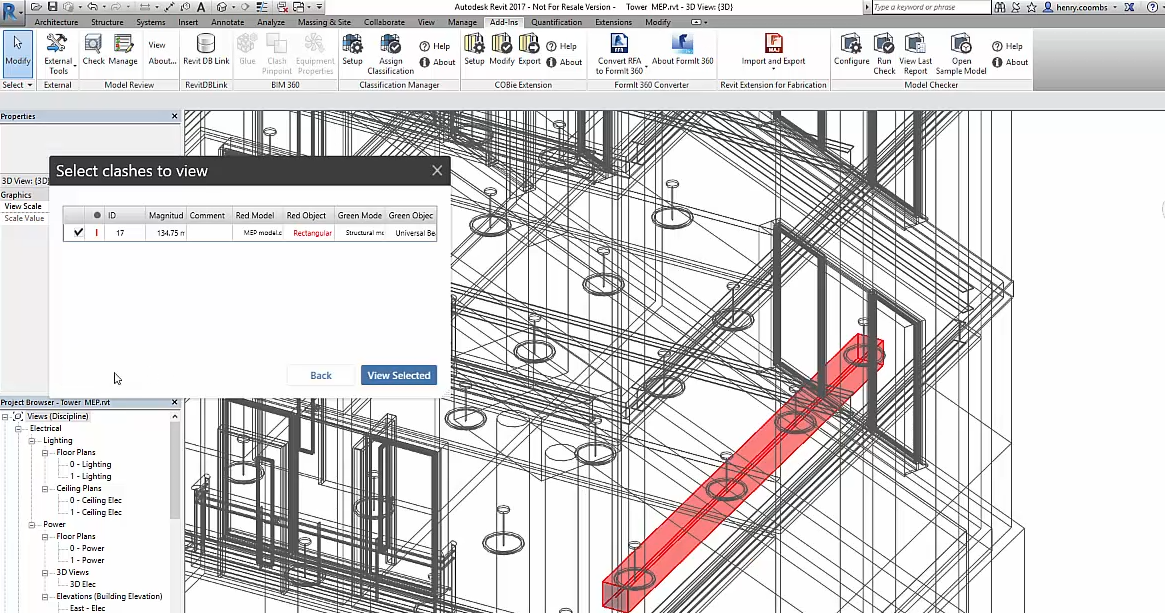The image size is (1165, 613).
Task: Select the Modify tool
Action: click(x=17, y=53)
